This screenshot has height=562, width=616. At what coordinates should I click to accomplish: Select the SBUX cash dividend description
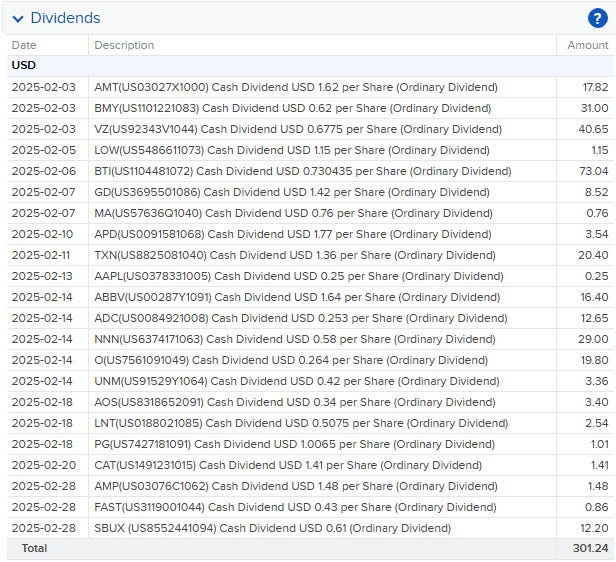pos(273,529)
